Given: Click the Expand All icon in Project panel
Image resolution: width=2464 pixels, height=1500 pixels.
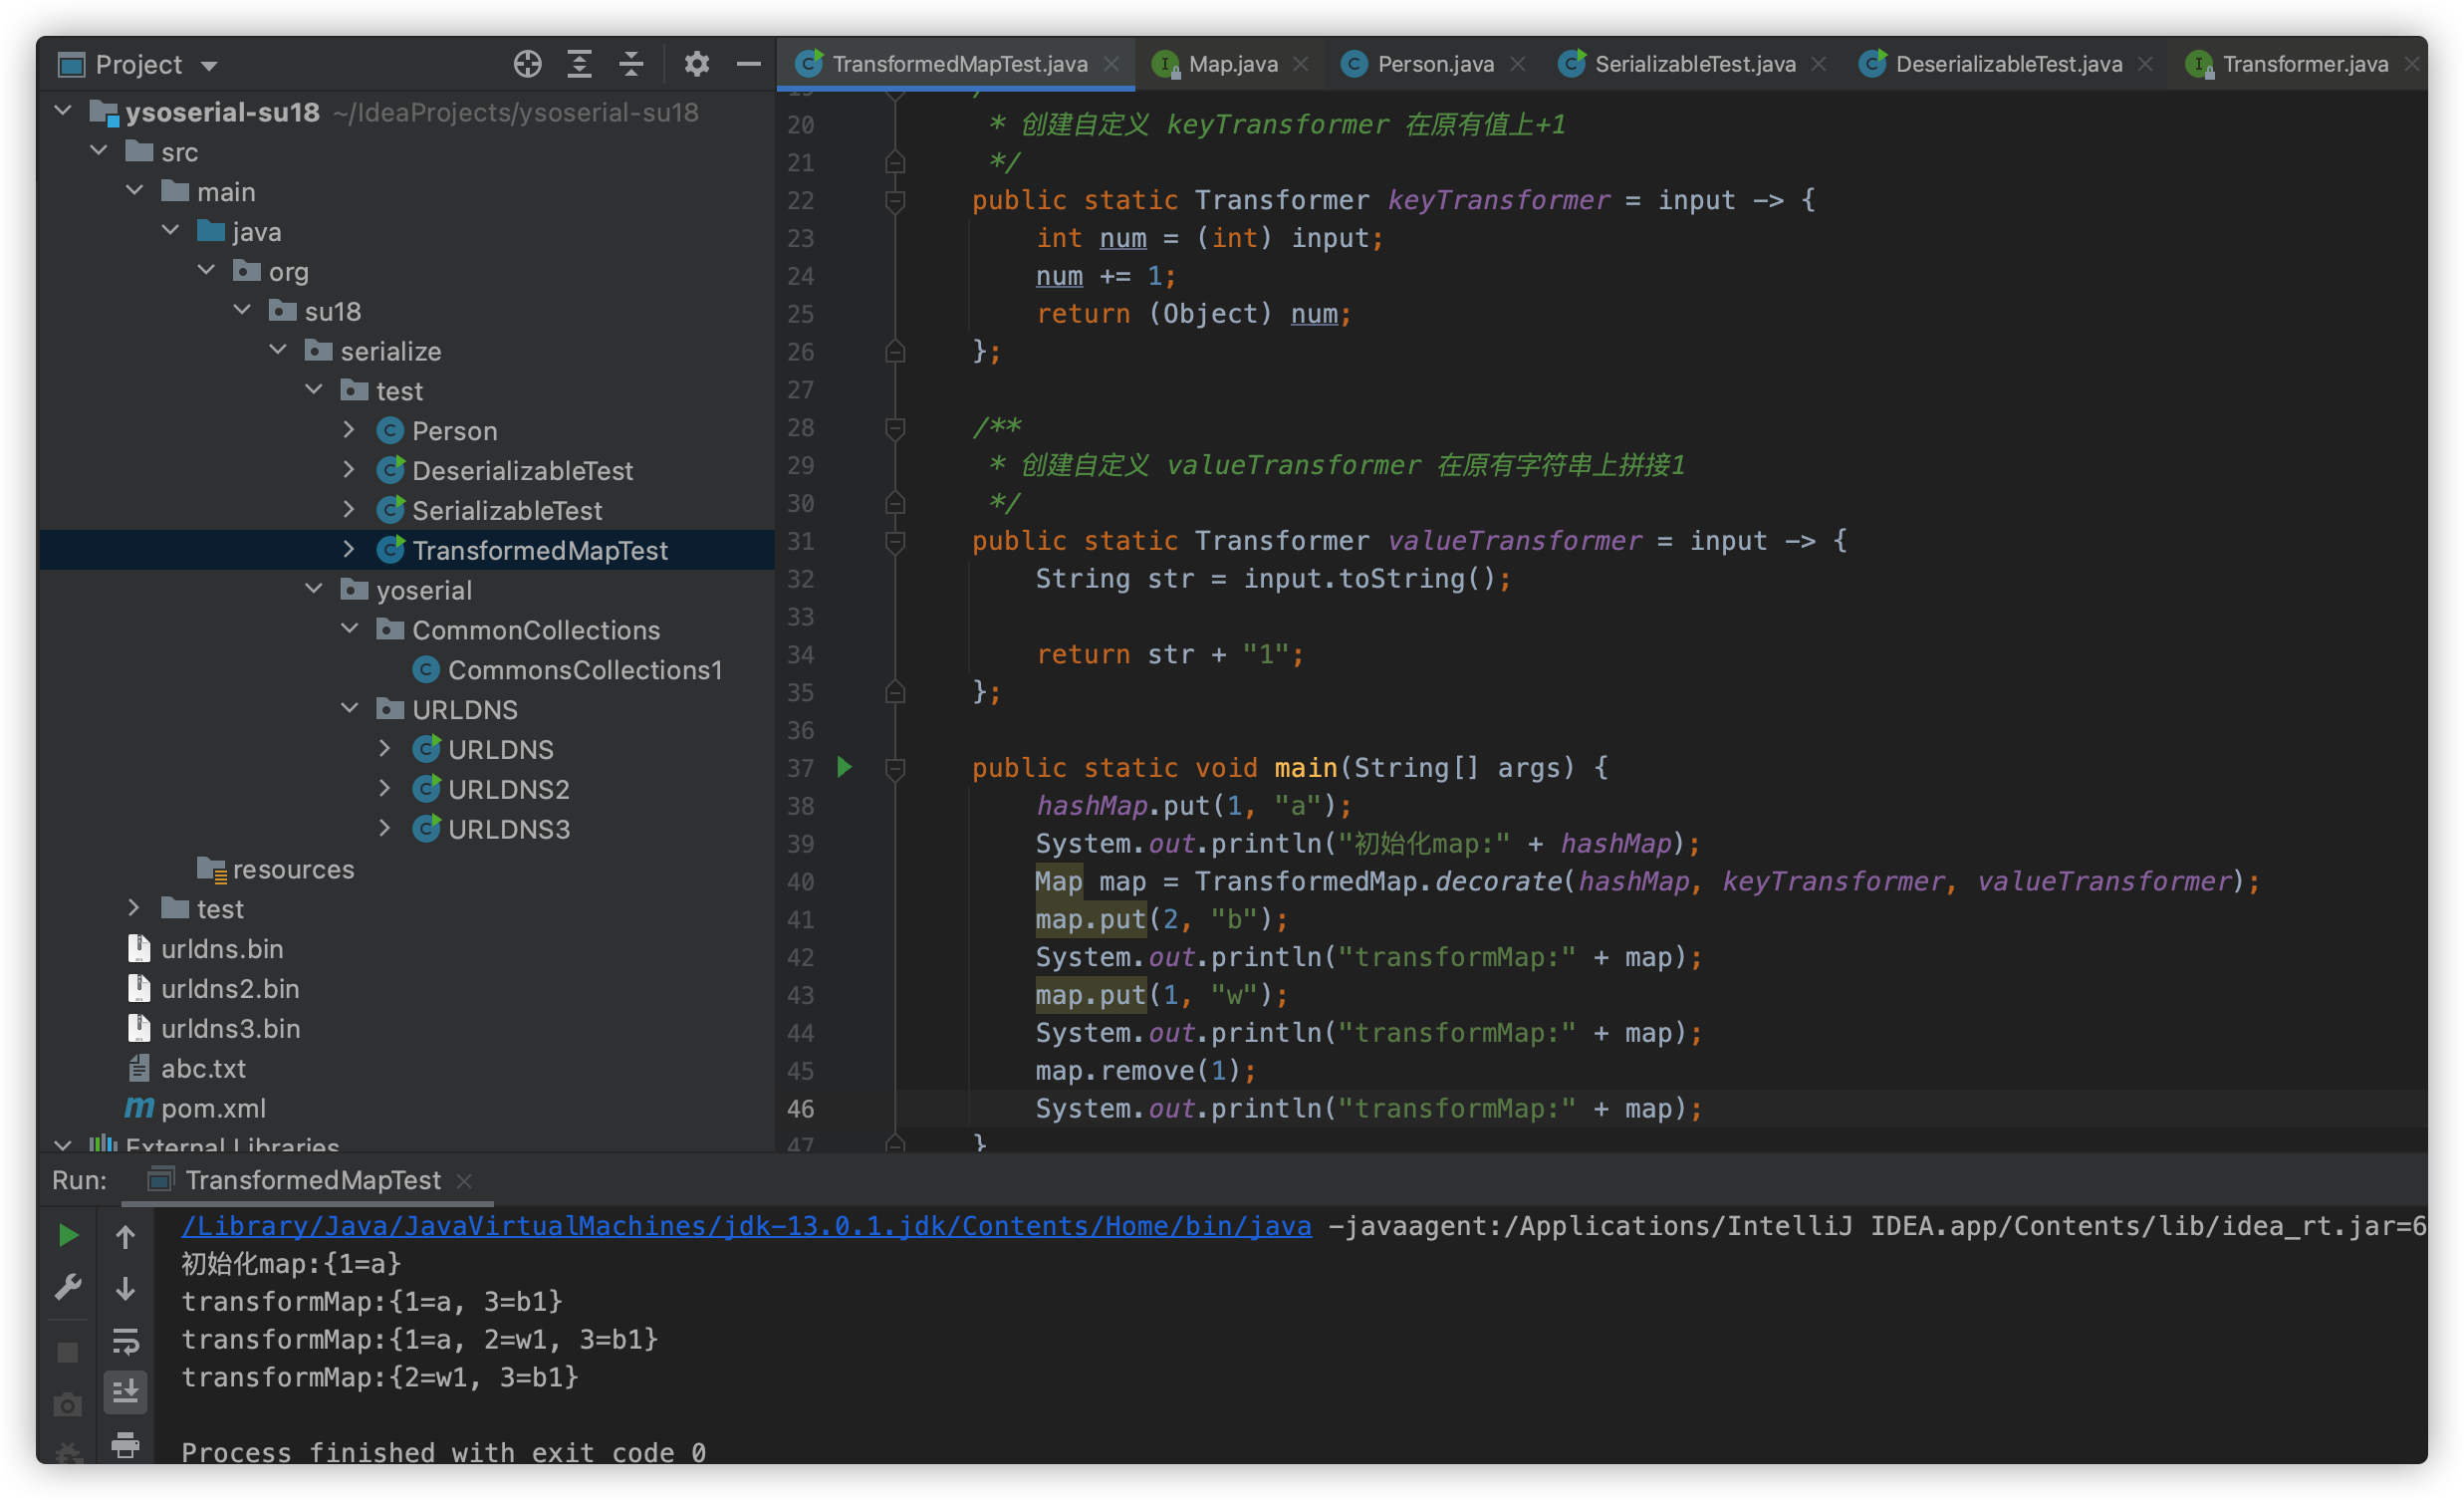Looking at the screenshot, I should click(579, 64).
